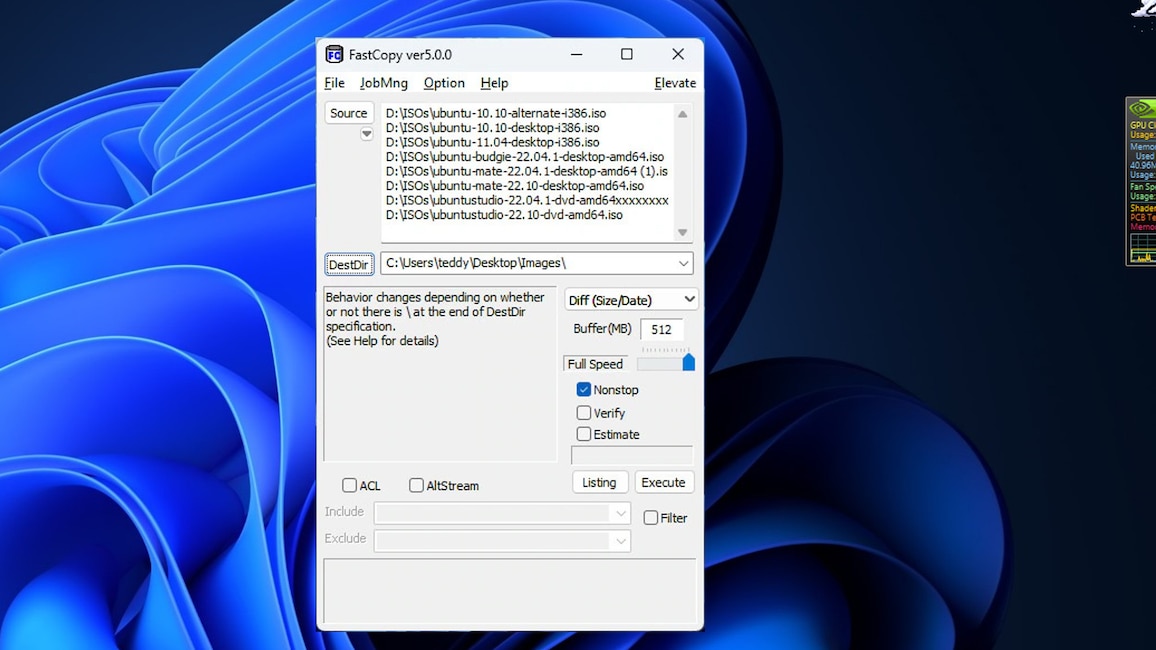Click the Source button
Screen dimensions: 1156x650
click(x=349, y=113)
